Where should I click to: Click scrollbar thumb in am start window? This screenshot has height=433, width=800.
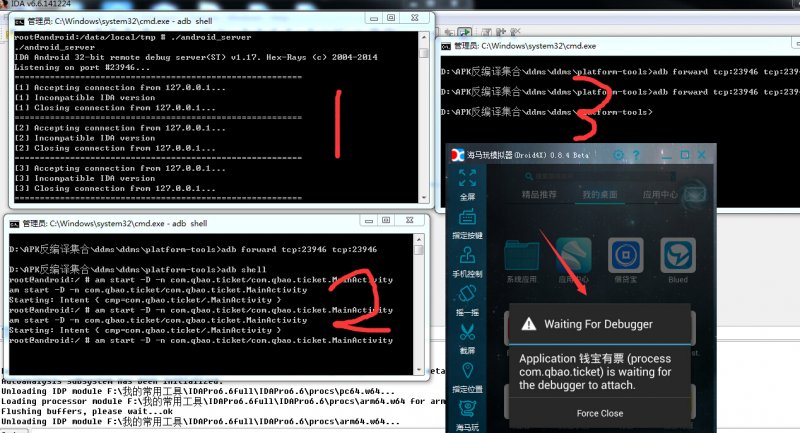coord(419,250)
